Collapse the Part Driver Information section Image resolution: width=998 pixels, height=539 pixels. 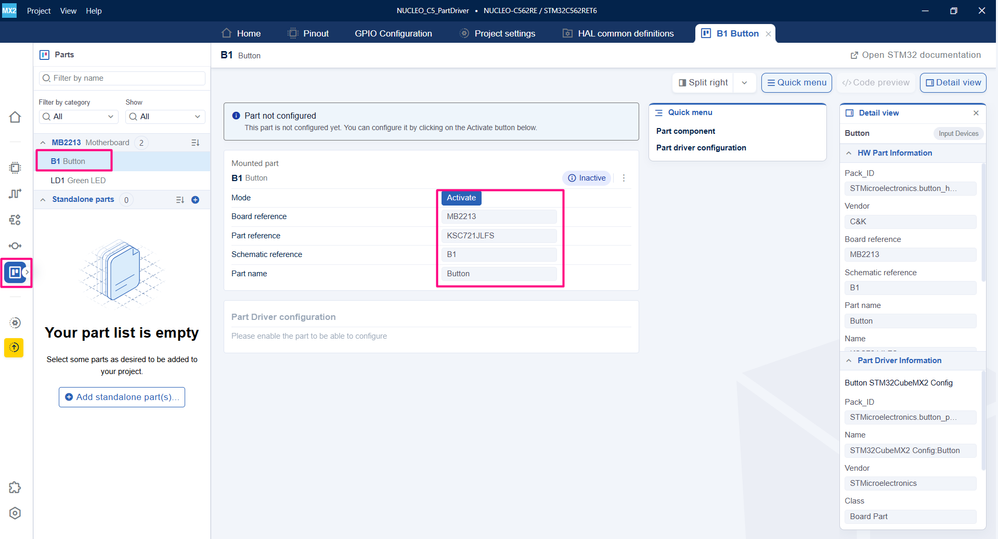[x=848, y=361]
